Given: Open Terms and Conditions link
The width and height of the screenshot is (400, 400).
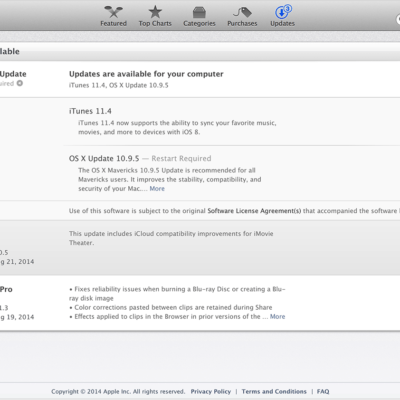Looking at the screenshot, I should pos(274,391).
